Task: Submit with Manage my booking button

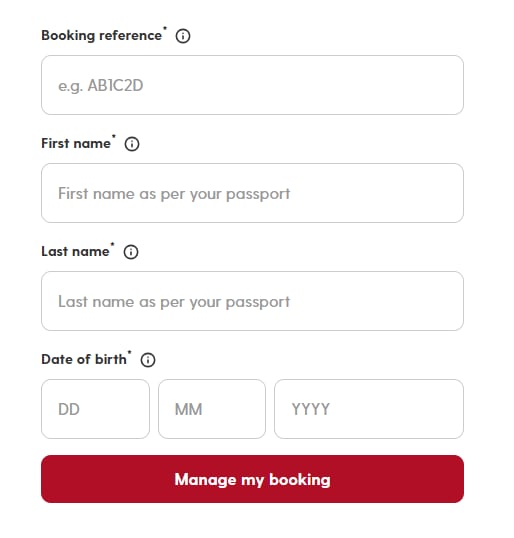Action: [x=252, y=479]
